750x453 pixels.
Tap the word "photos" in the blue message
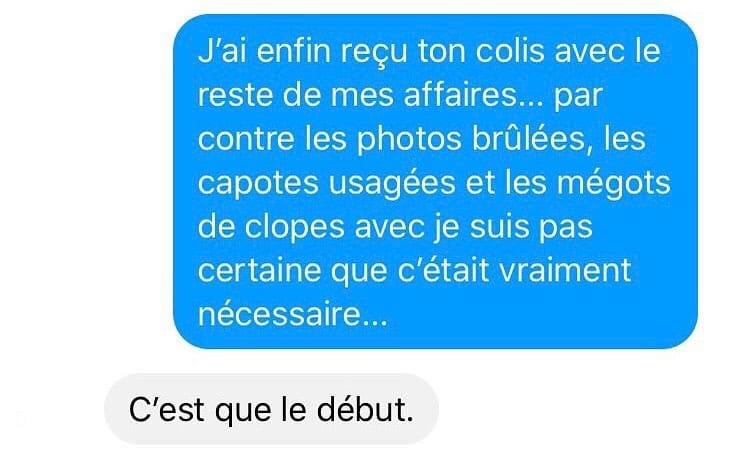(x=409, y=141)
